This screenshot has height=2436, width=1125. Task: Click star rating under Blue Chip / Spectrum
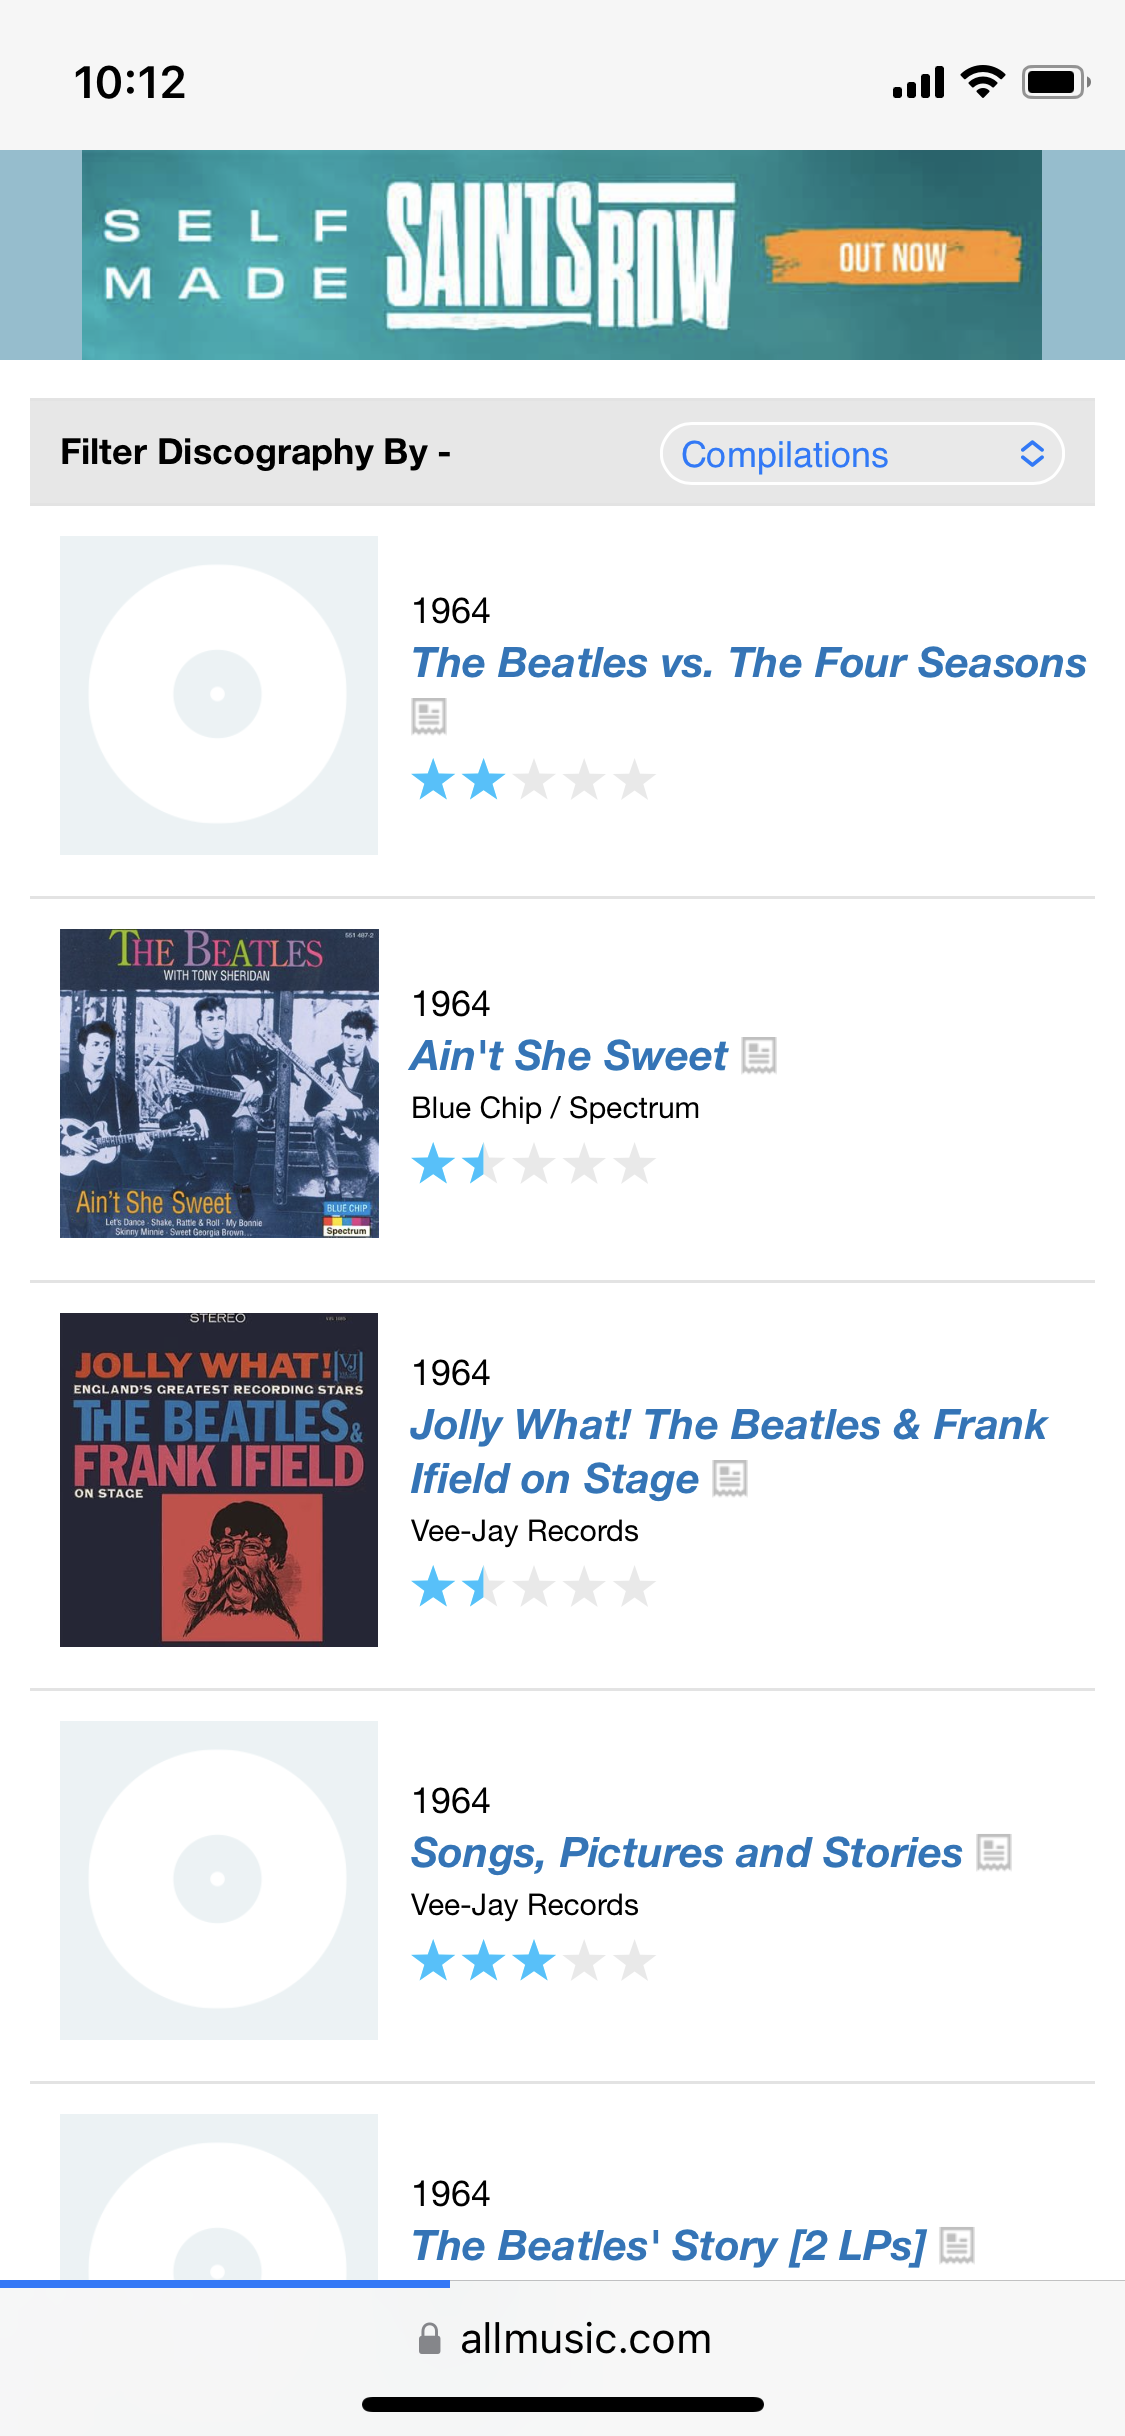click(533, 1164)
